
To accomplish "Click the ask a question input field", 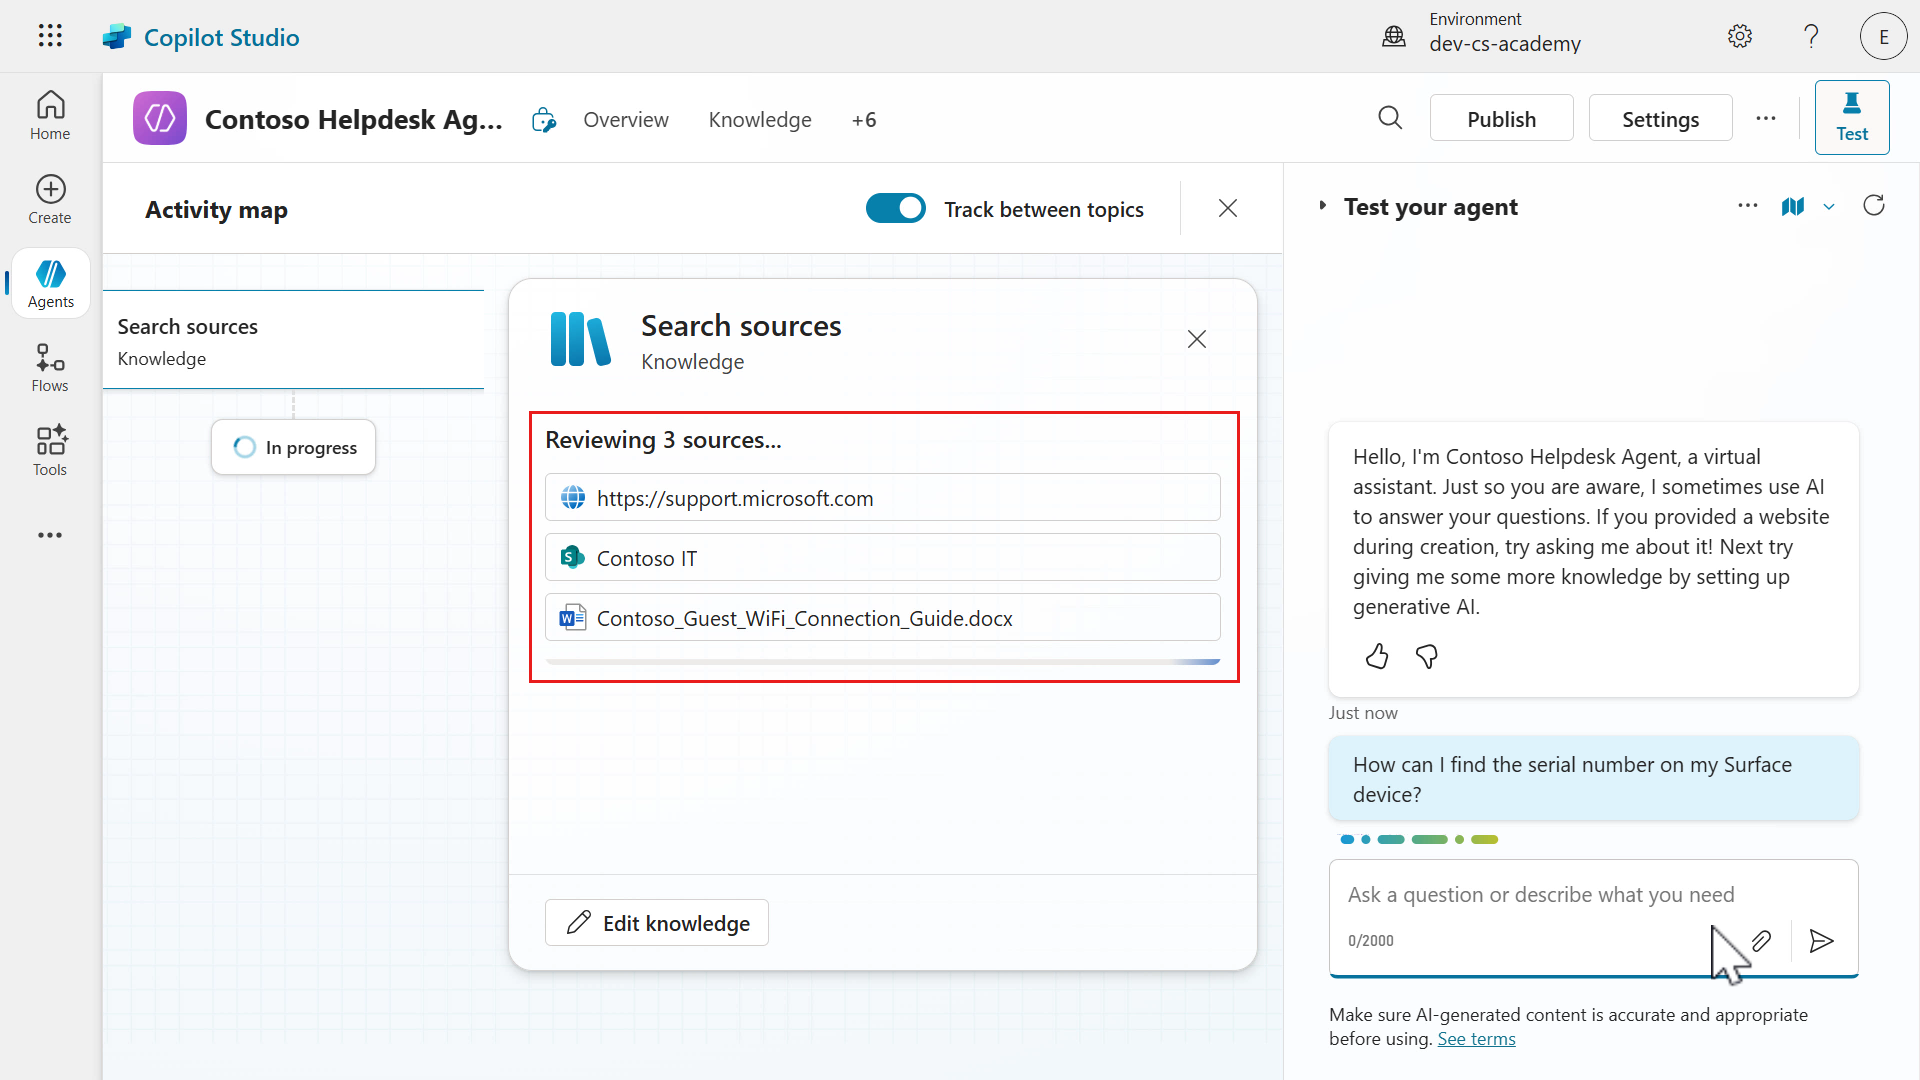I will pos(1540,895).
